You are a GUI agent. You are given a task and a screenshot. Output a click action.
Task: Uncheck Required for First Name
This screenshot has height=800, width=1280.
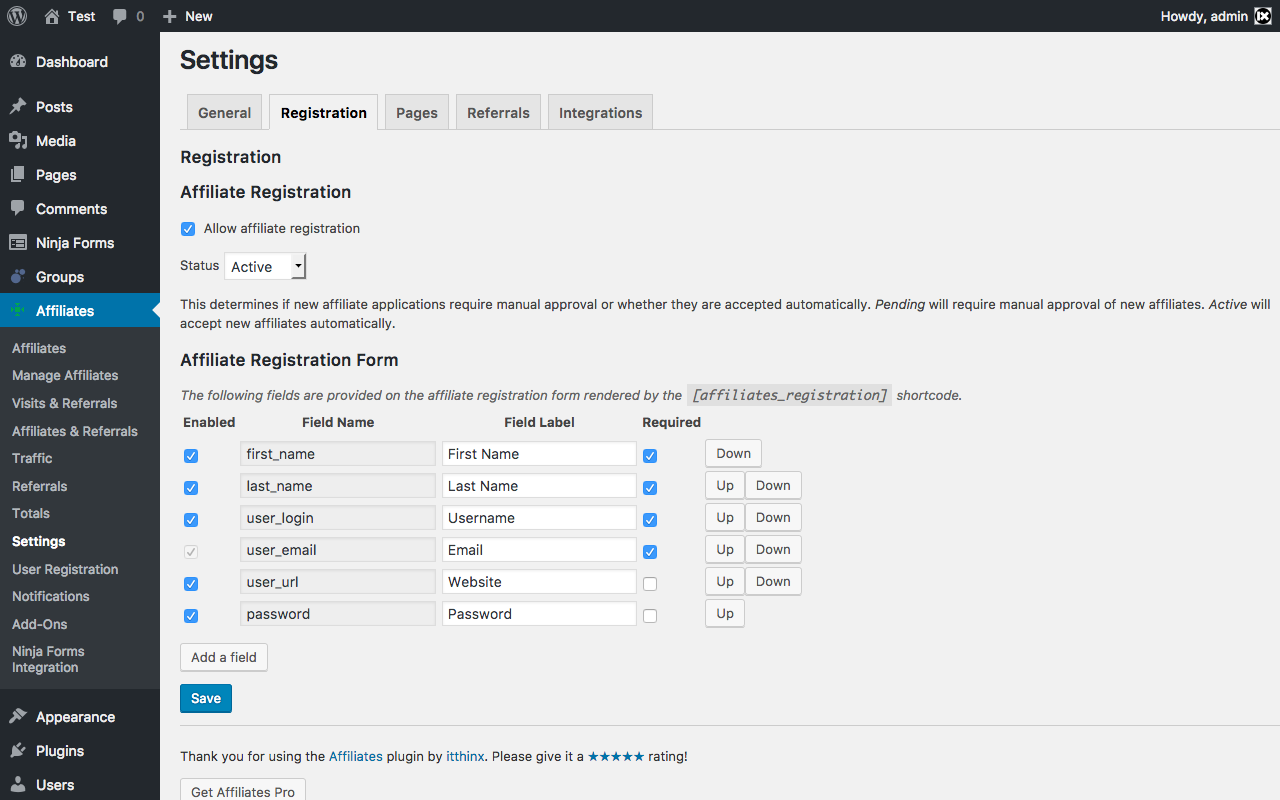click(650, 456)
